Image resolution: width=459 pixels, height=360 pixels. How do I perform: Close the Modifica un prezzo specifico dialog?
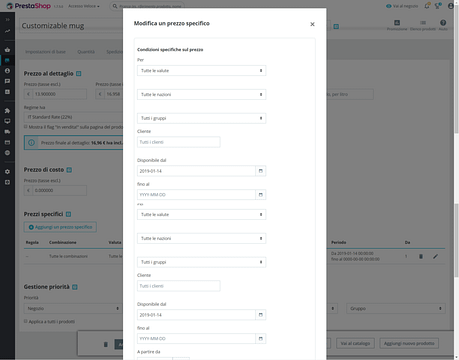pyautogui.click(x=312, y=24)
